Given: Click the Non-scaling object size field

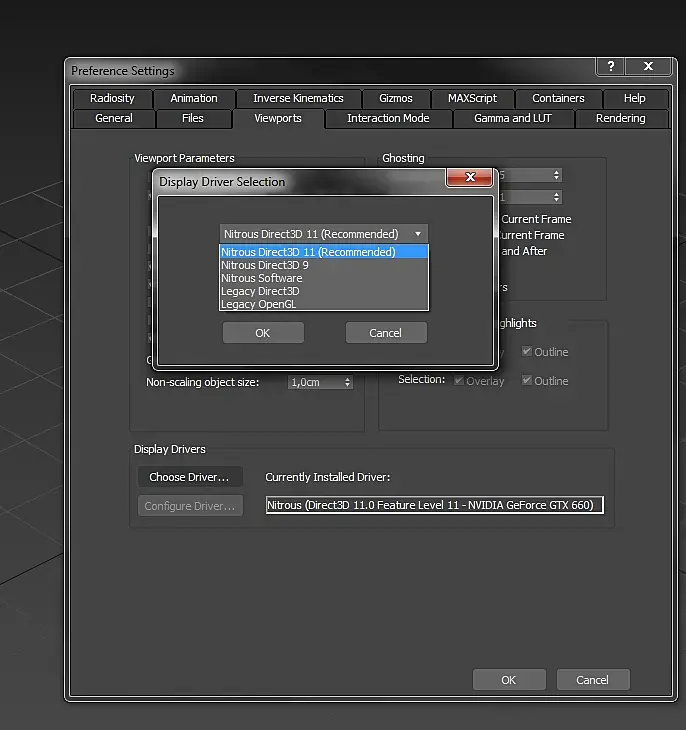Looking at the screenshot, I should tap(316, 382).
